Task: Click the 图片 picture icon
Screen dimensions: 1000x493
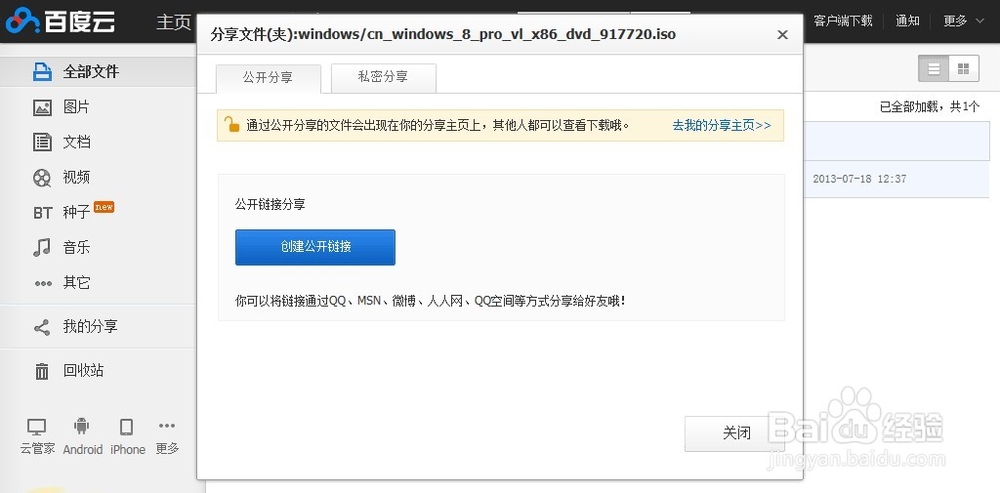Action: [42, 107]
